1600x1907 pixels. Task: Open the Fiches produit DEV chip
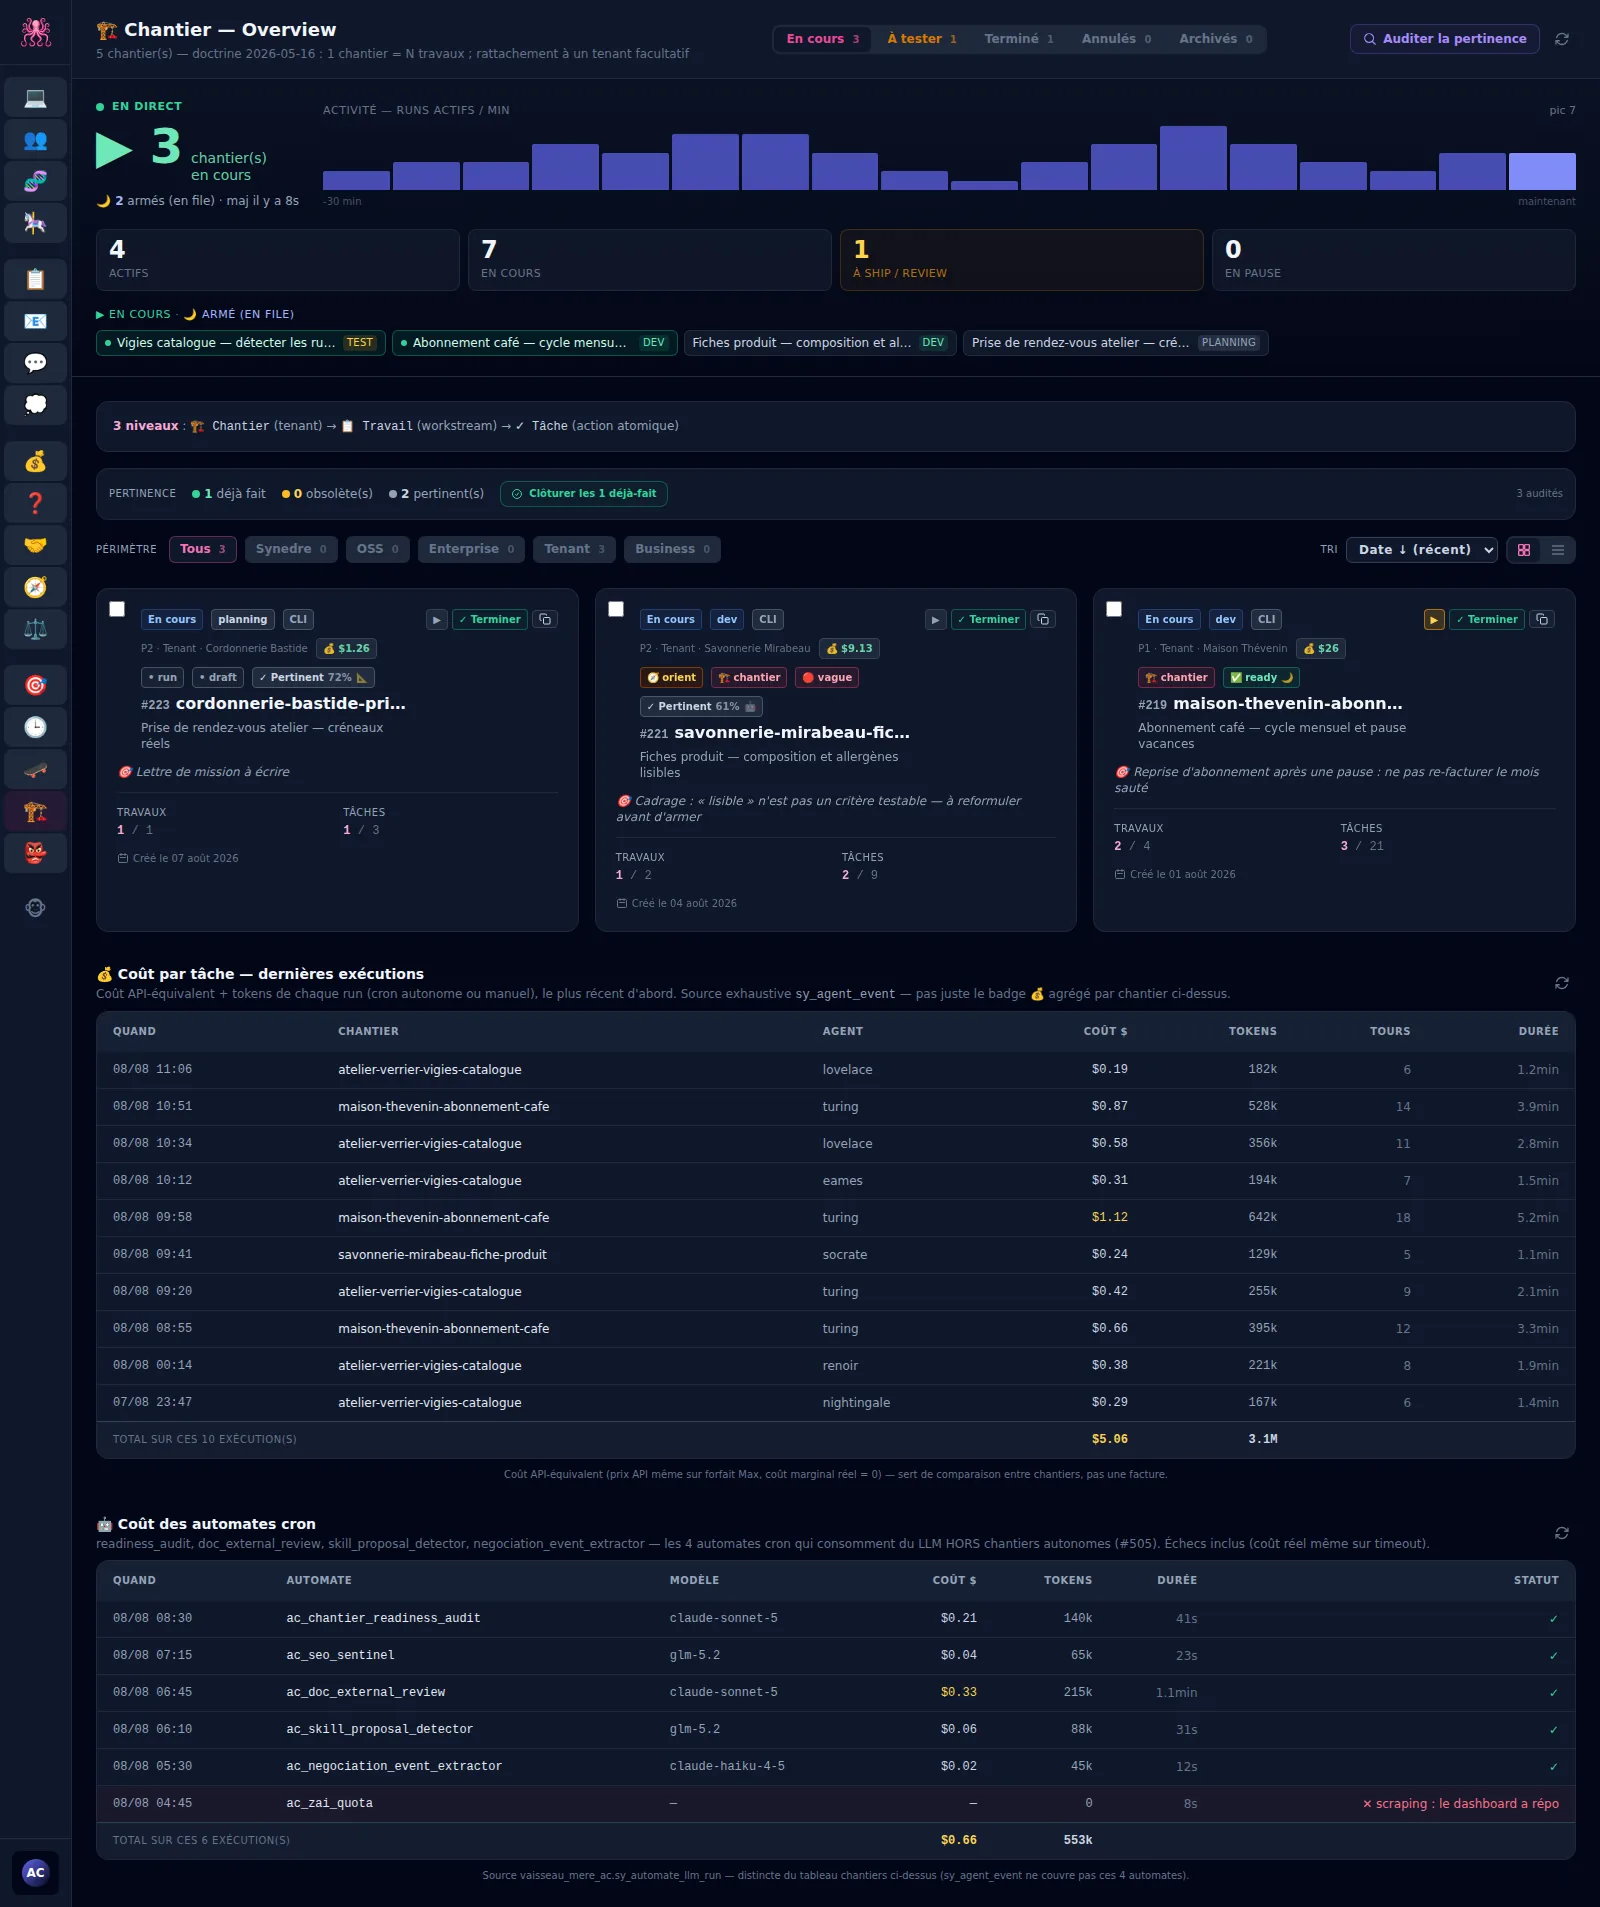click(x=820, y=343)
